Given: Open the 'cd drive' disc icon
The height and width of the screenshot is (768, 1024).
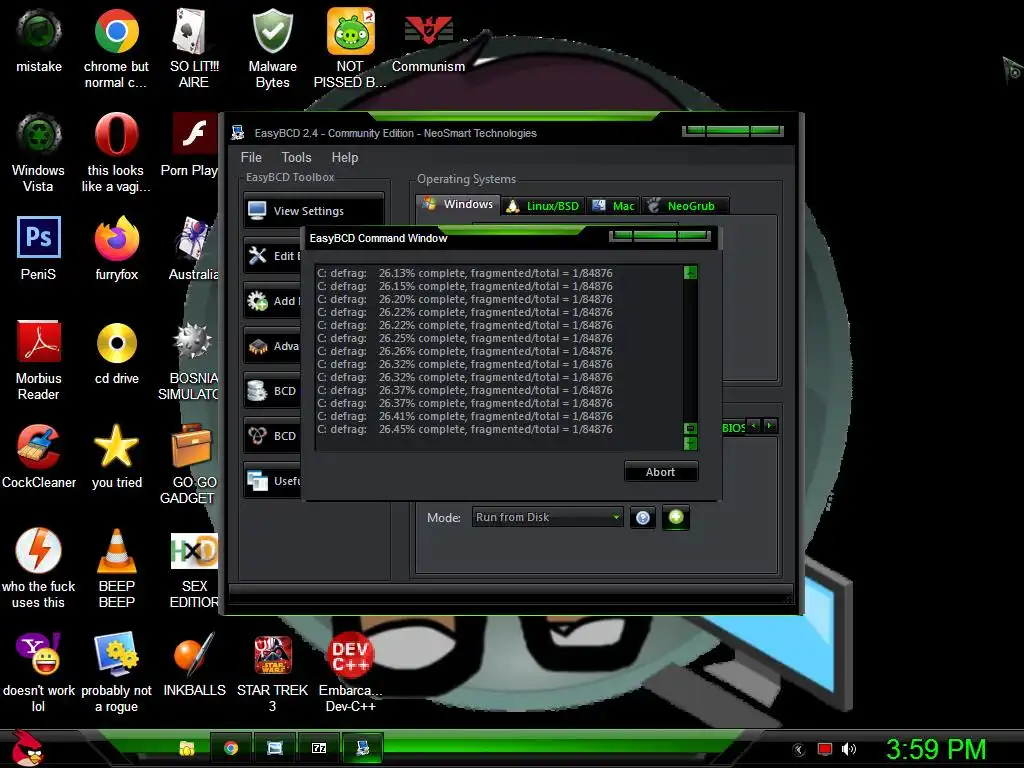Looking at the screenshot, I should pos(116,353).
